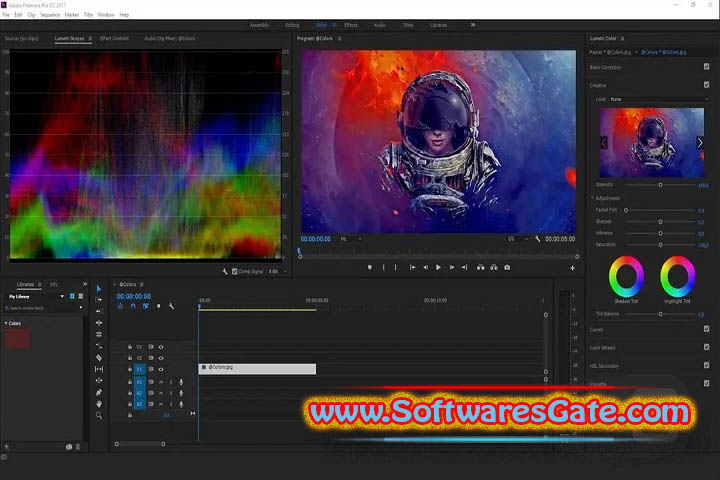The image size is (720, 480).
Task: Open Program Monitor settings wrench
Action: (x=537, y=239)
